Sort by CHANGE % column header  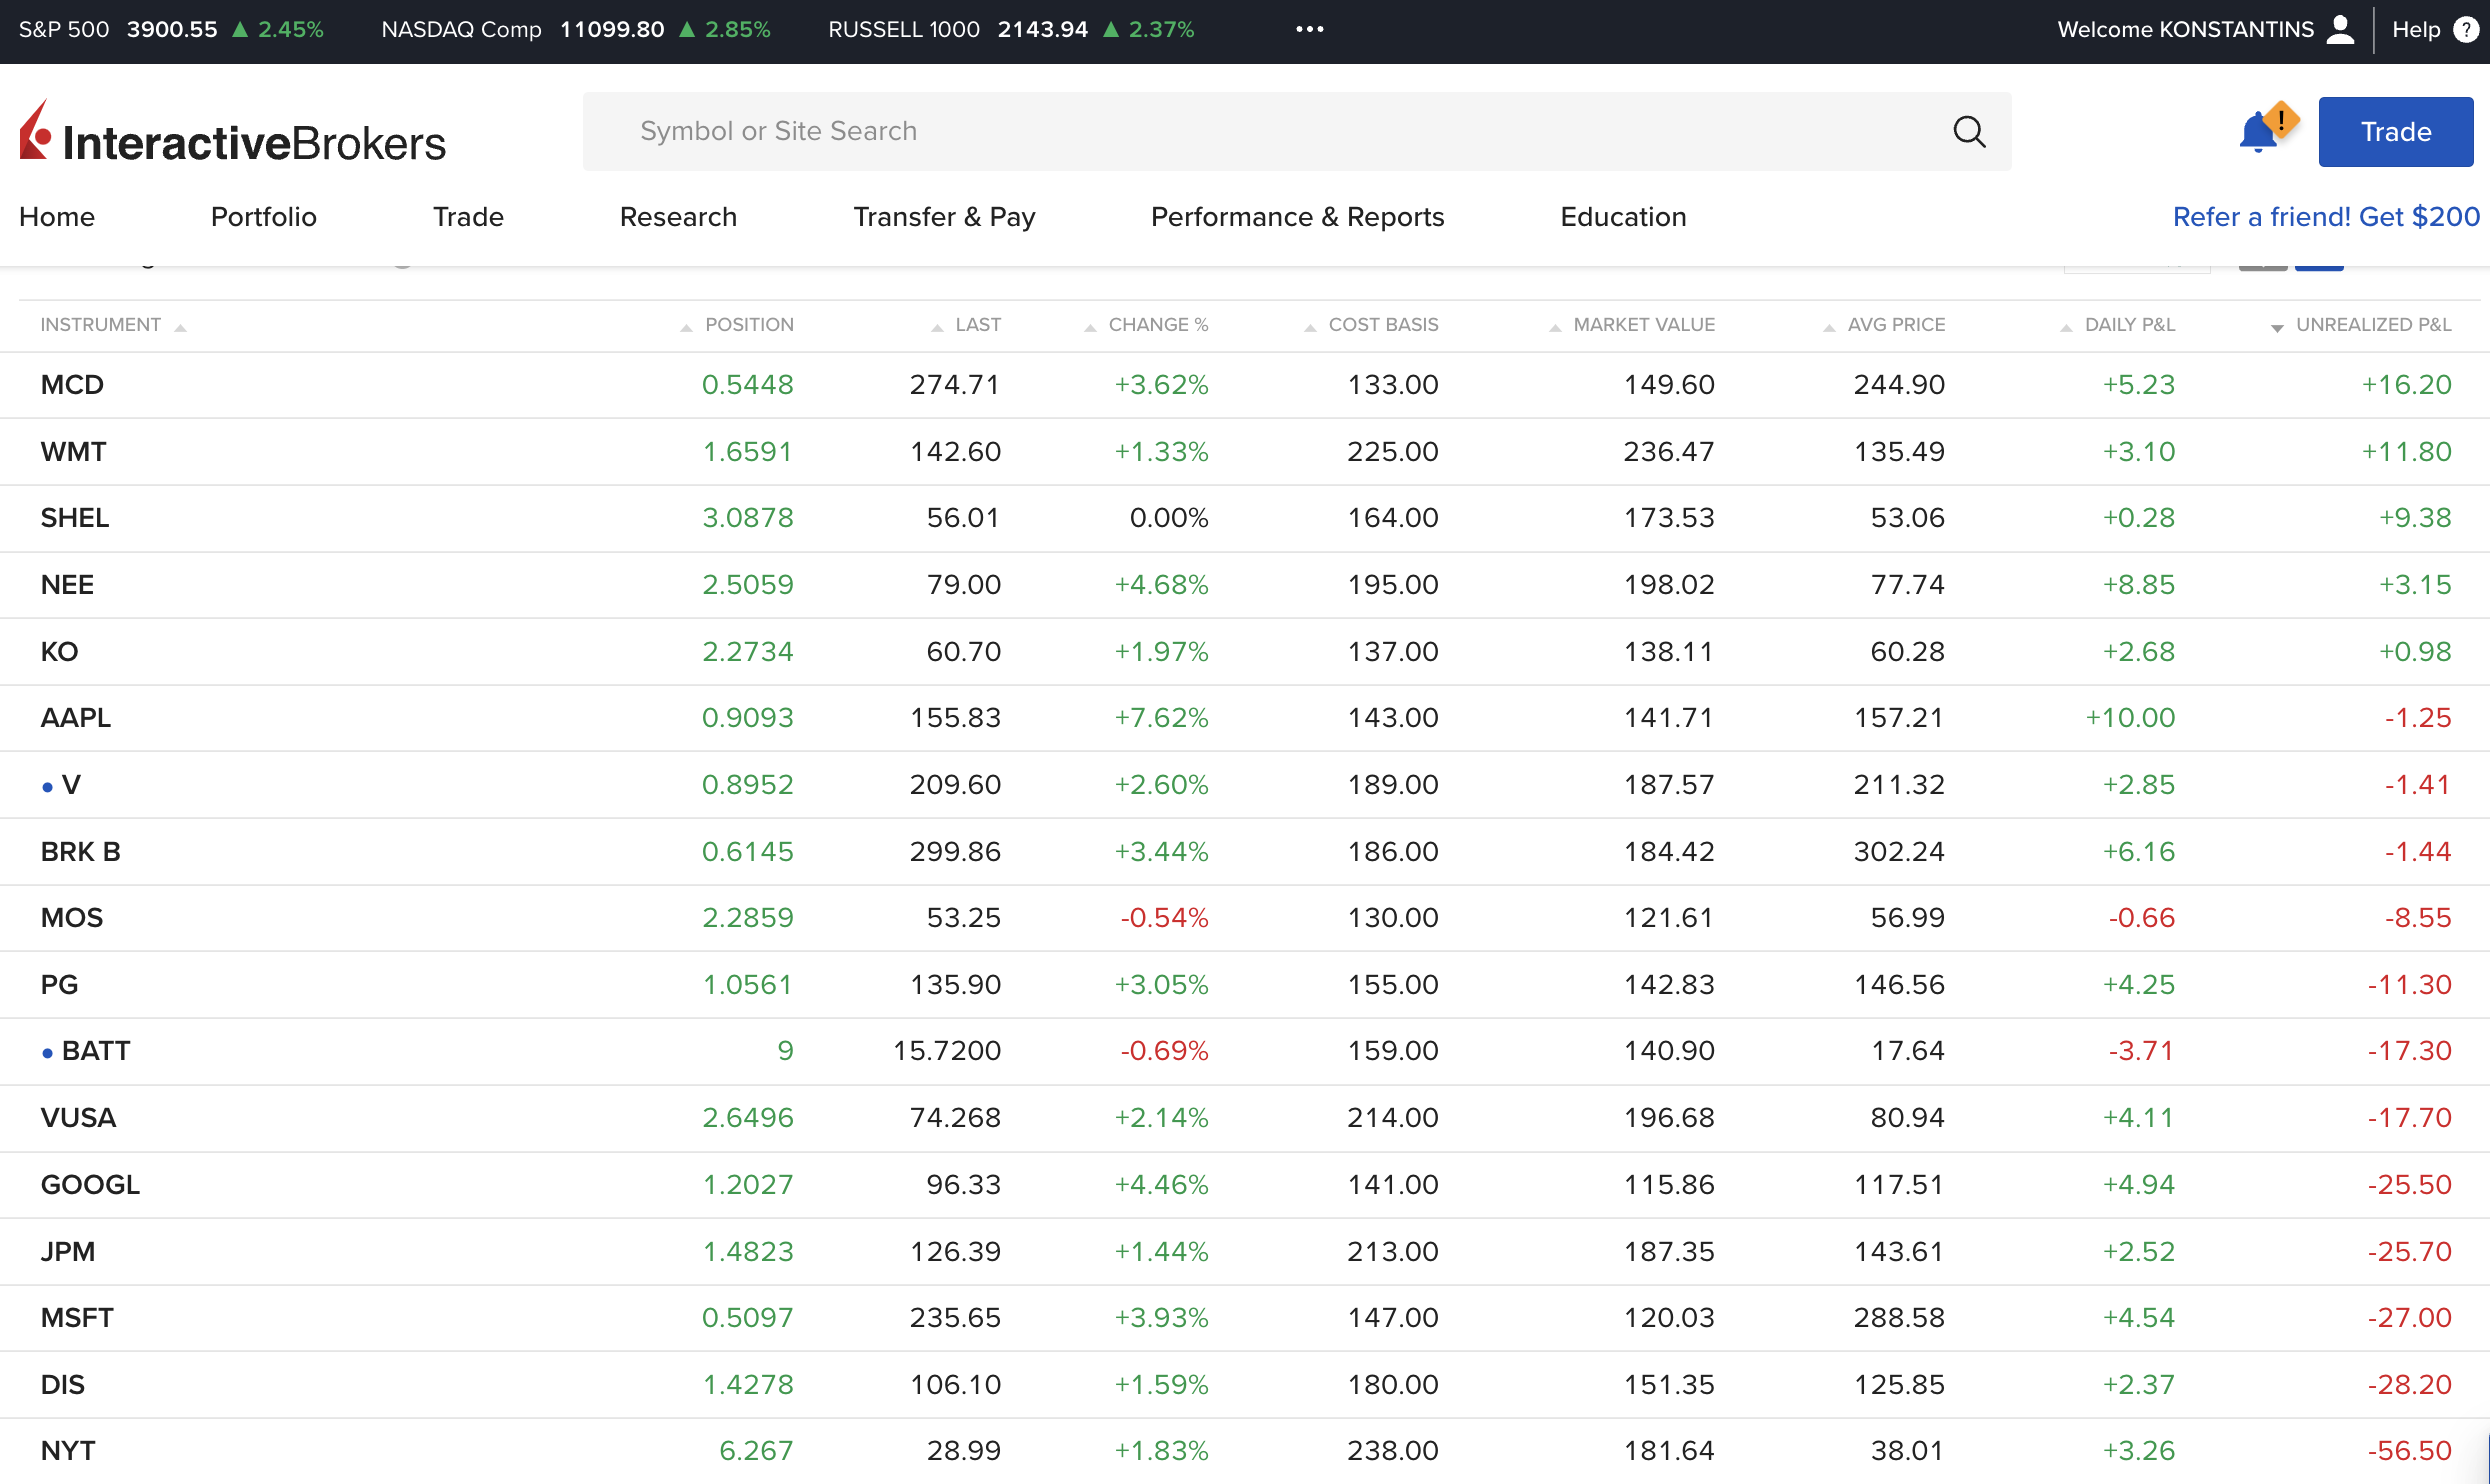pyautogui.click(x=1158, y=325)
